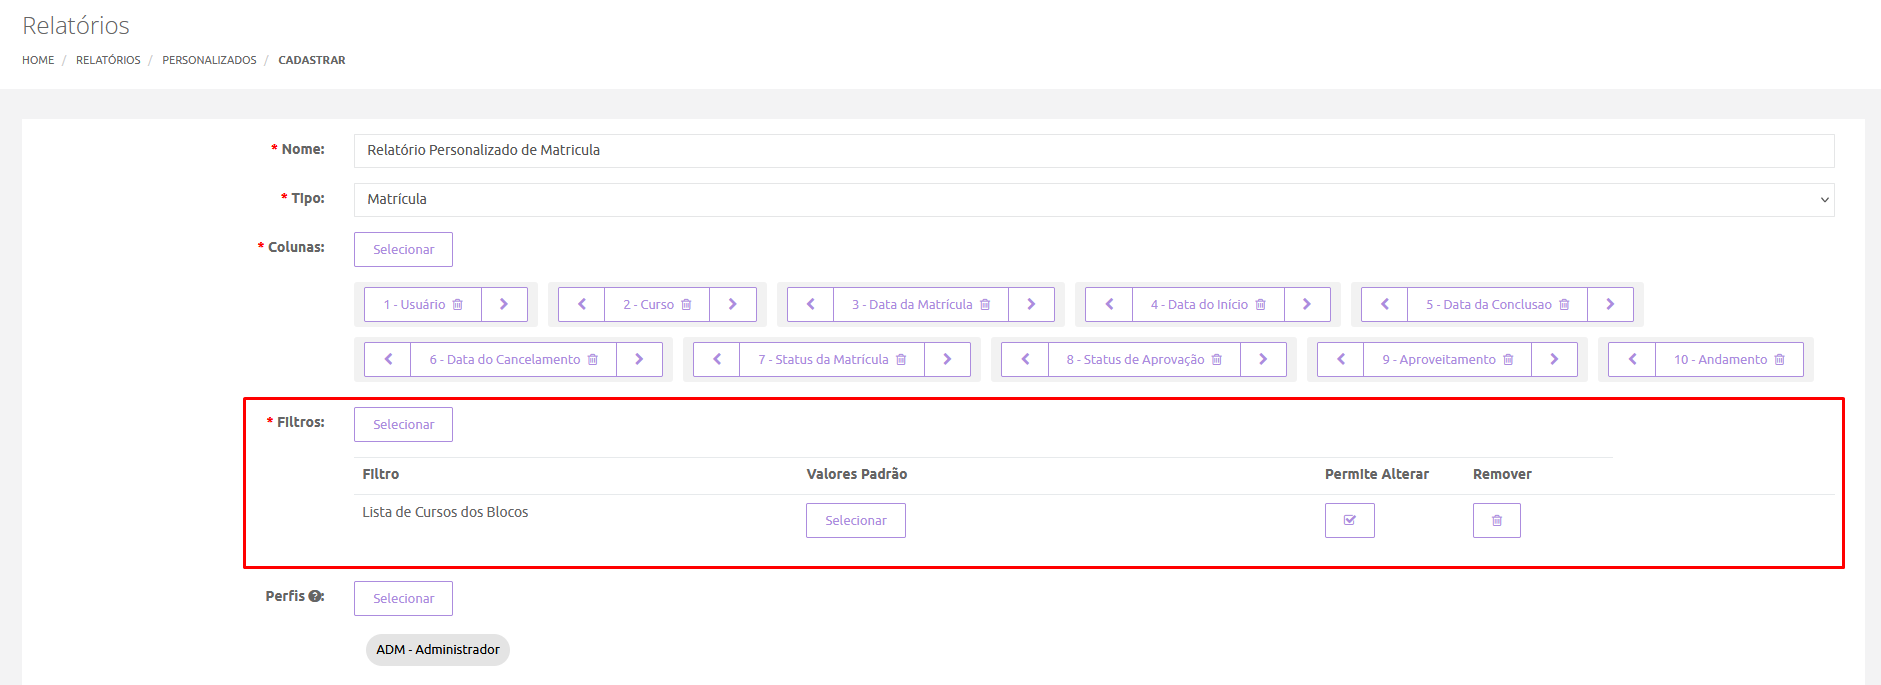Move Data do Cancelamento column left
This screenshot has height=685, width=1881.
388,360
